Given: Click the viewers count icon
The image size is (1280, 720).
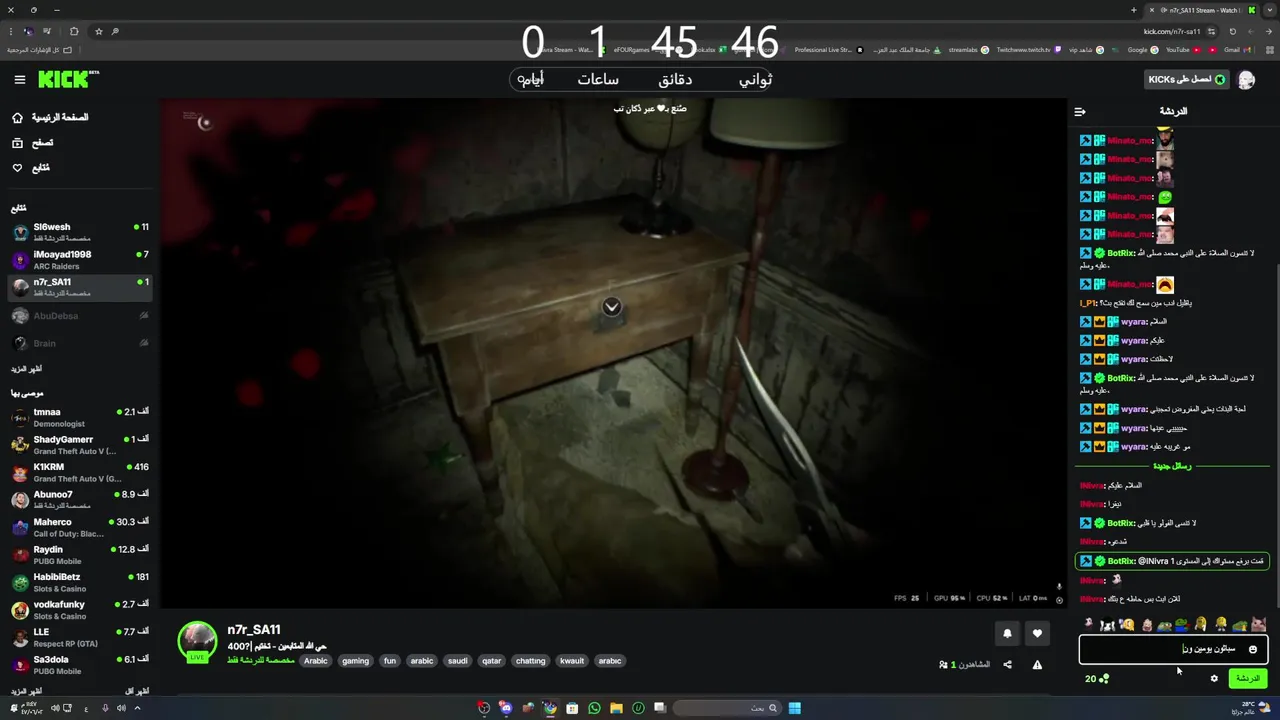Looking at the screenshot, I should (944, 665).
